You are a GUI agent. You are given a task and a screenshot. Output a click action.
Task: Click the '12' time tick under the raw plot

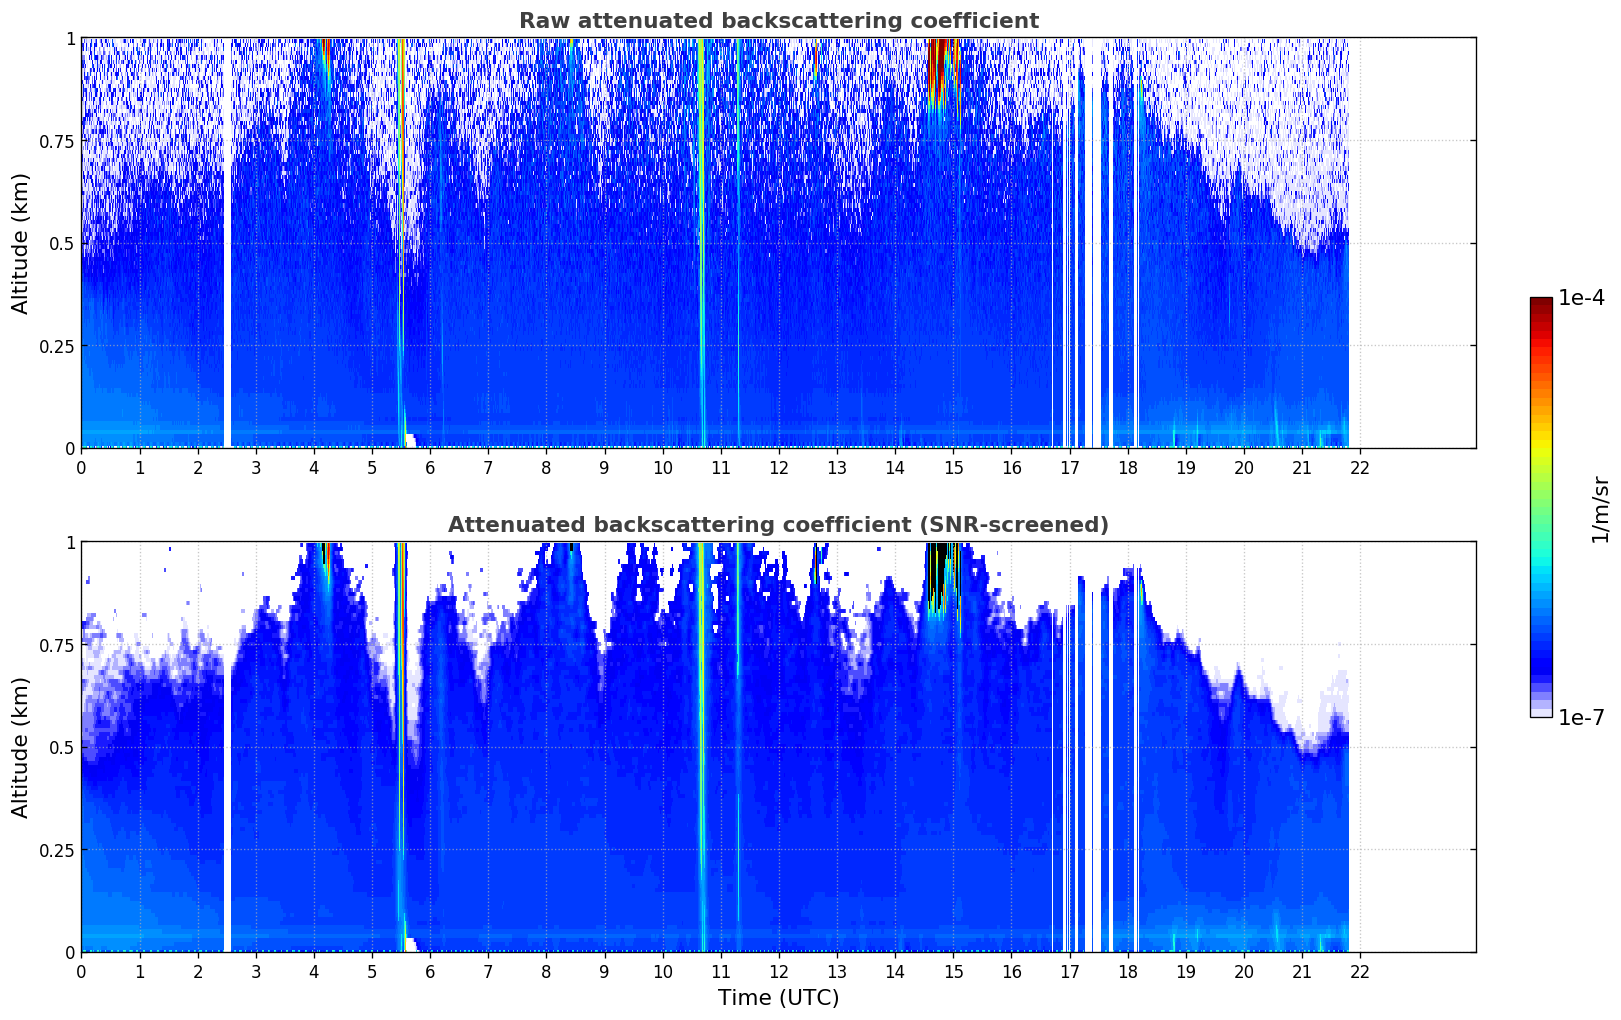(x=779, y=467)
